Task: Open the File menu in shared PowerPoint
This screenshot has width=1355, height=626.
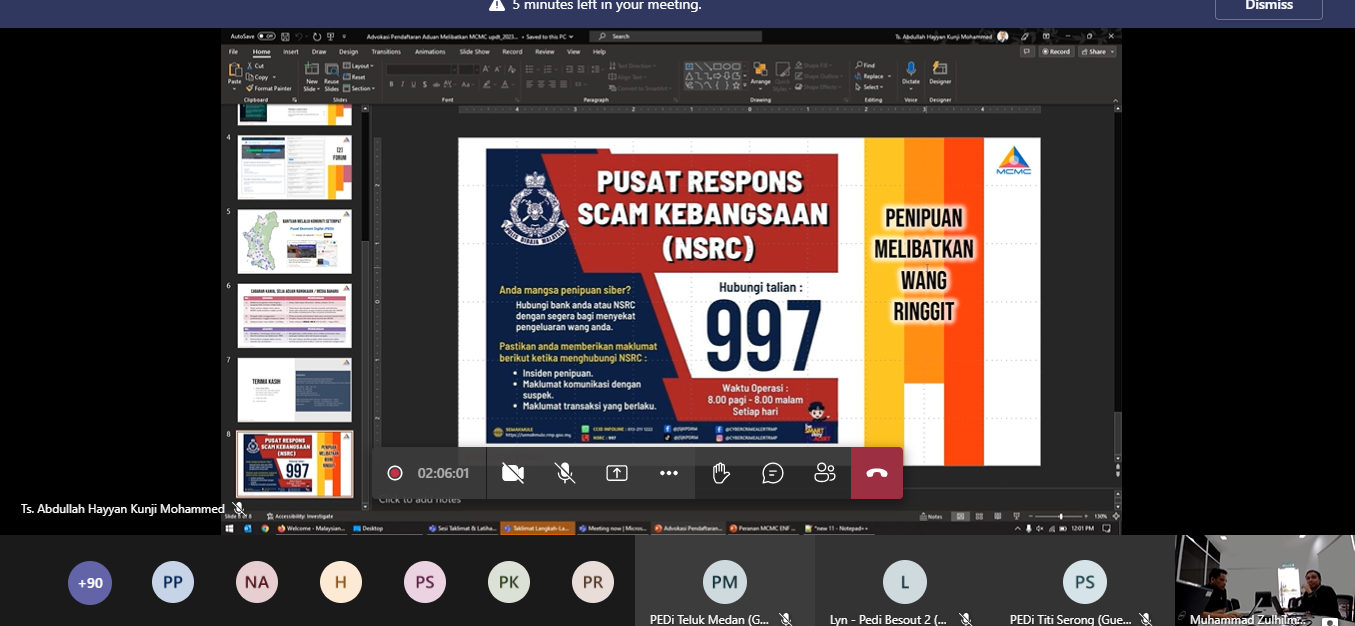Action: click(233, 52)
